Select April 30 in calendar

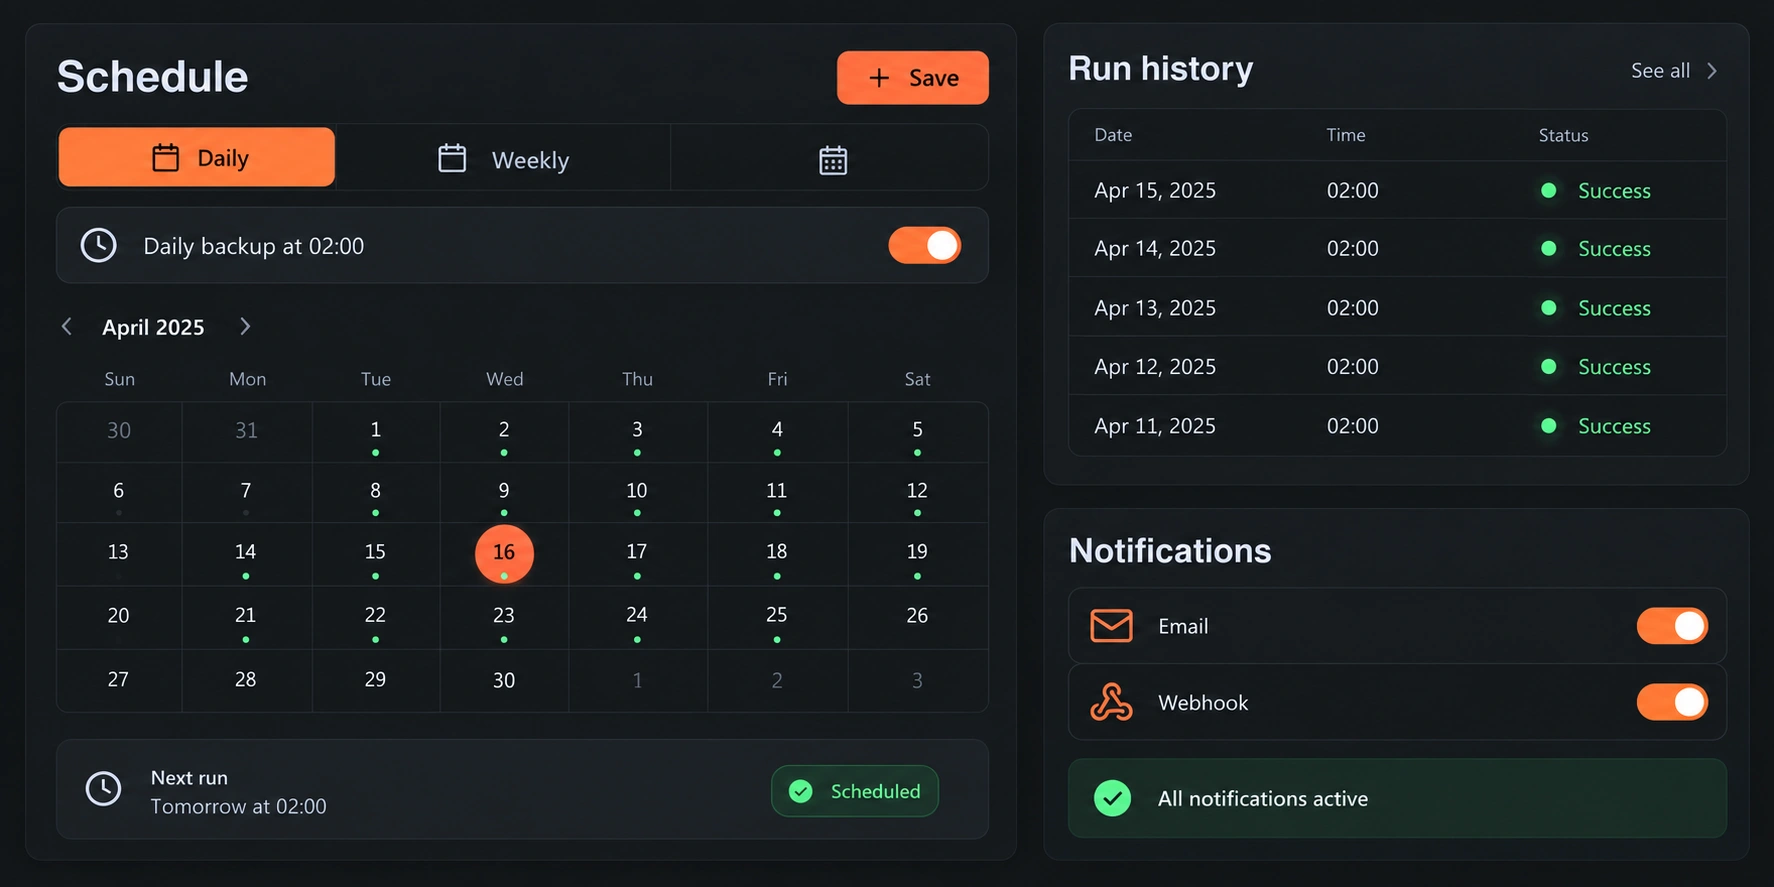504,681
